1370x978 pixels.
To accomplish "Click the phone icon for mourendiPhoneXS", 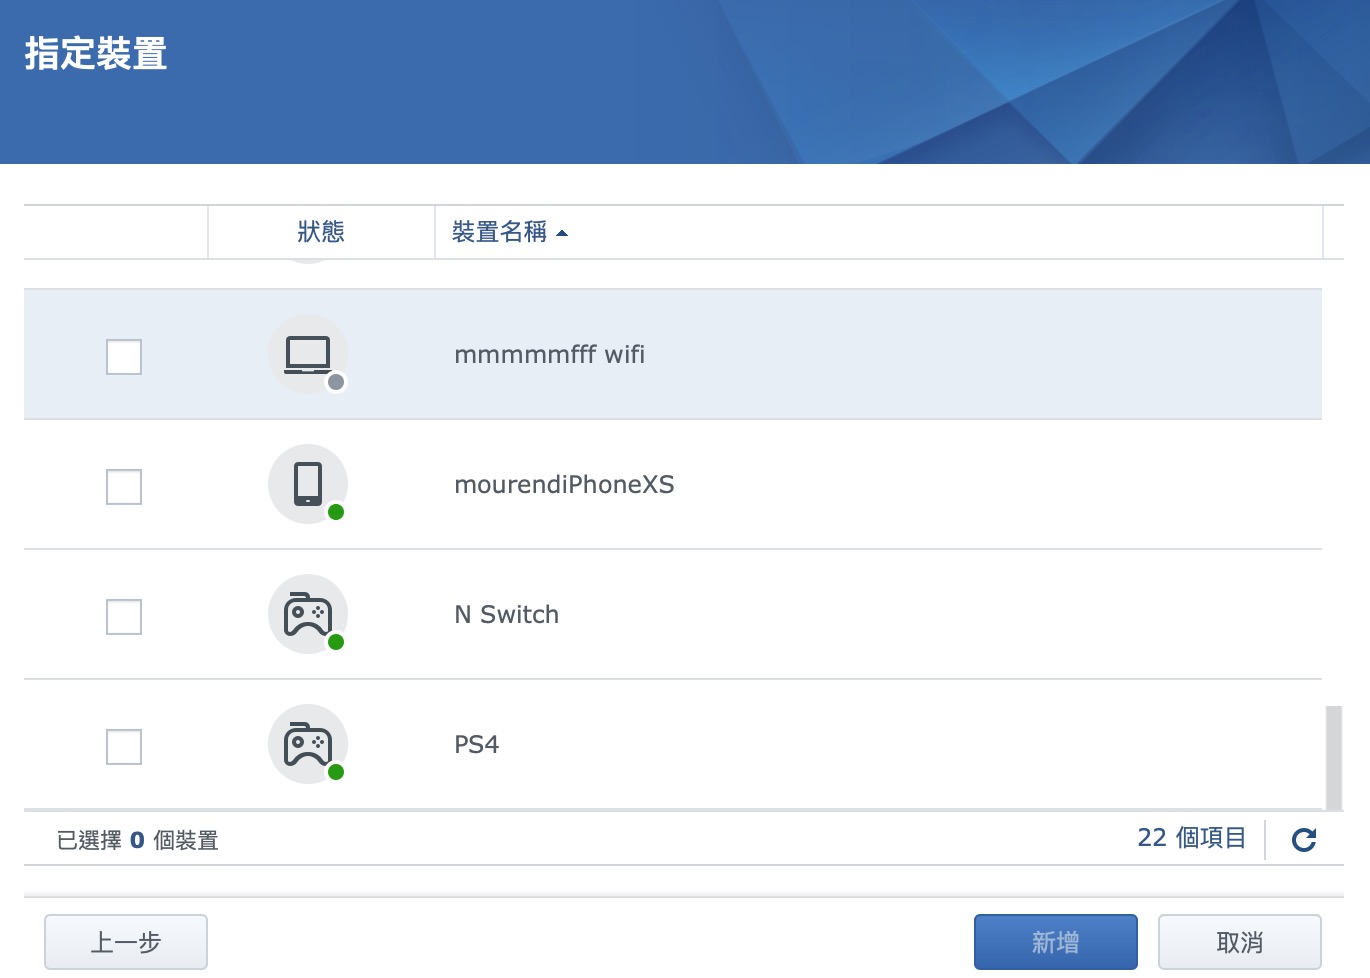I will (x=308, y=484).
